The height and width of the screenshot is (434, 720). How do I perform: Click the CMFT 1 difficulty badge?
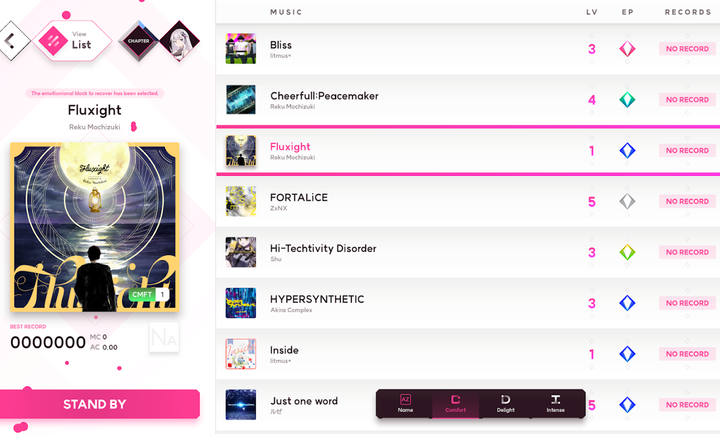[149, 294]
